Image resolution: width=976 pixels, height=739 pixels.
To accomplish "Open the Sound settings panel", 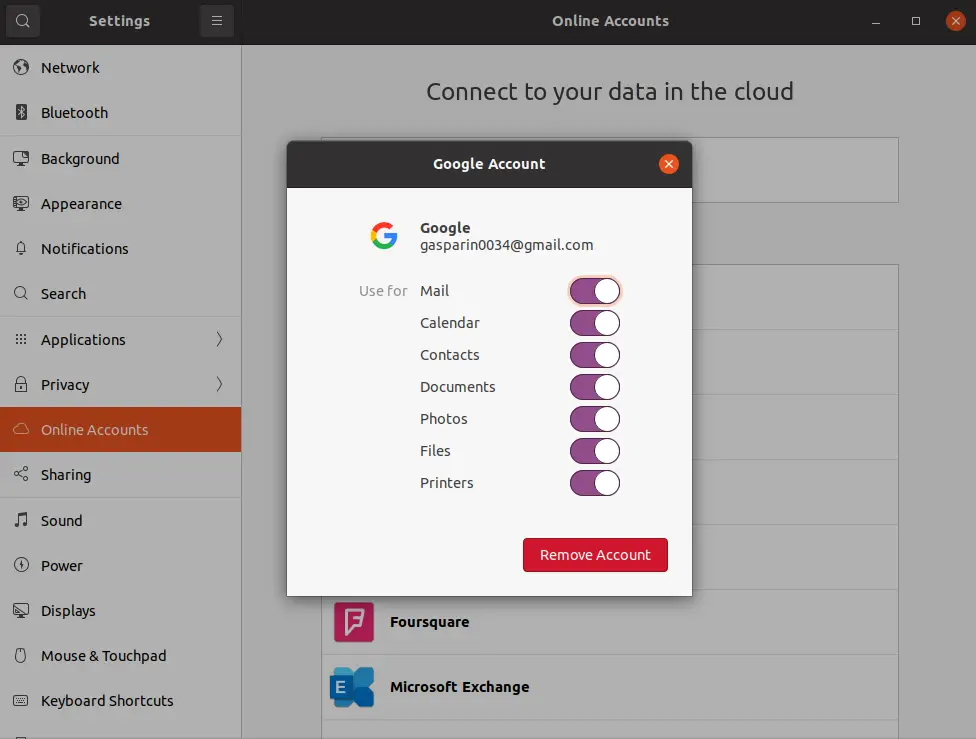I will coord(121,520).
